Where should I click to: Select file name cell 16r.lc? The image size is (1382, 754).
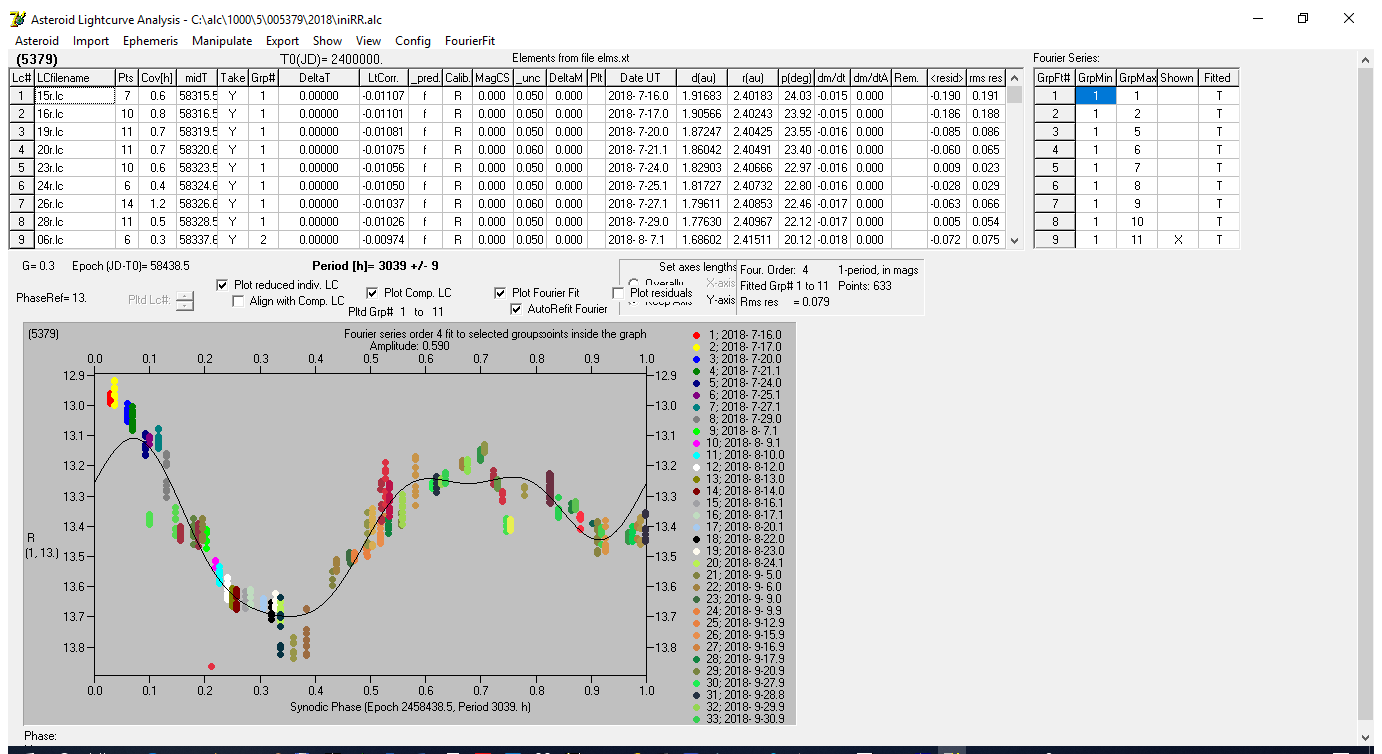click(73, 114)
